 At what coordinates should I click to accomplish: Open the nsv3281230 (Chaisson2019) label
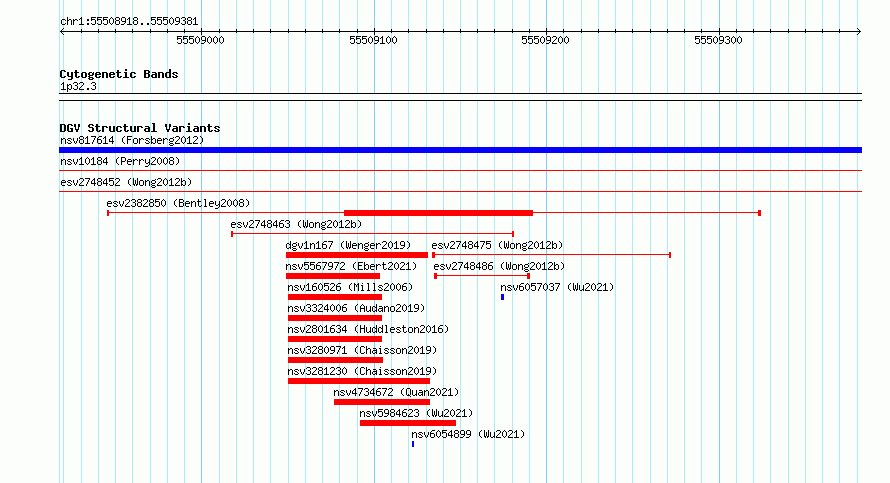(x=362, y=371)
